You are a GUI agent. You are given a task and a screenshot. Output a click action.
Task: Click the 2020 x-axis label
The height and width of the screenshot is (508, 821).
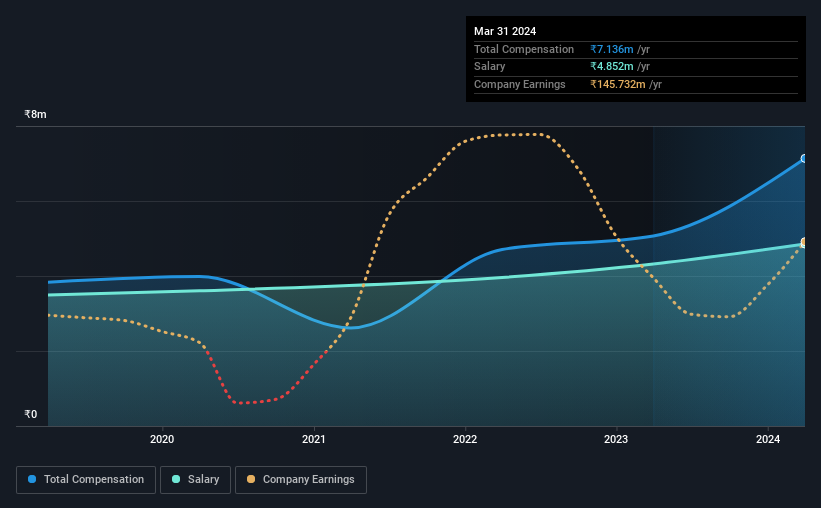coord(162,439)
